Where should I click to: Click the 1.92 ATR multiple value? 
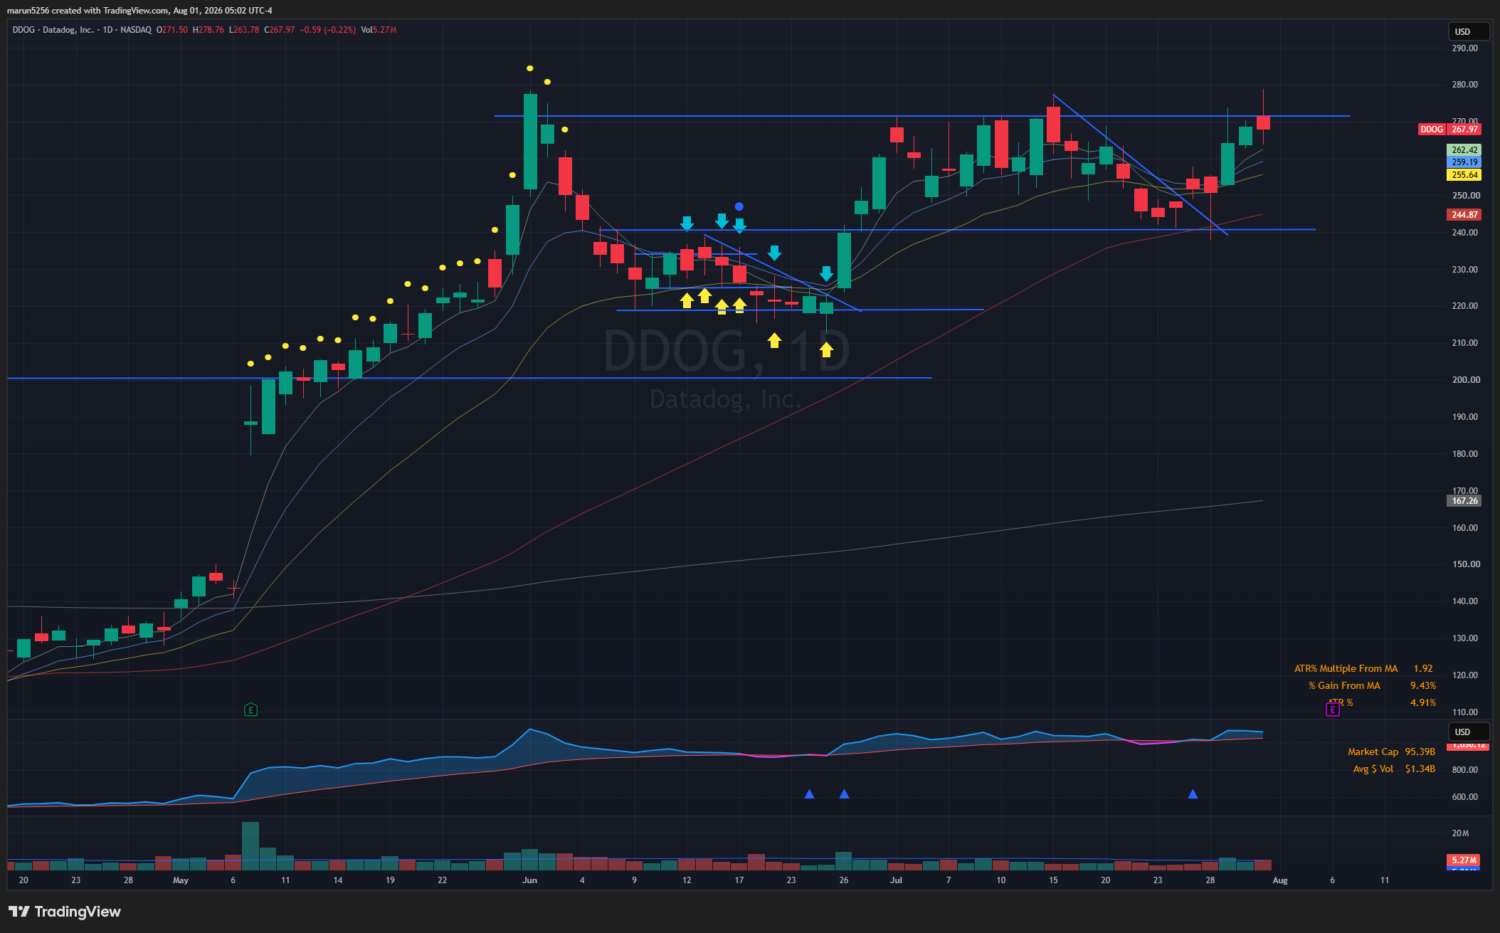coord(1423,669)
